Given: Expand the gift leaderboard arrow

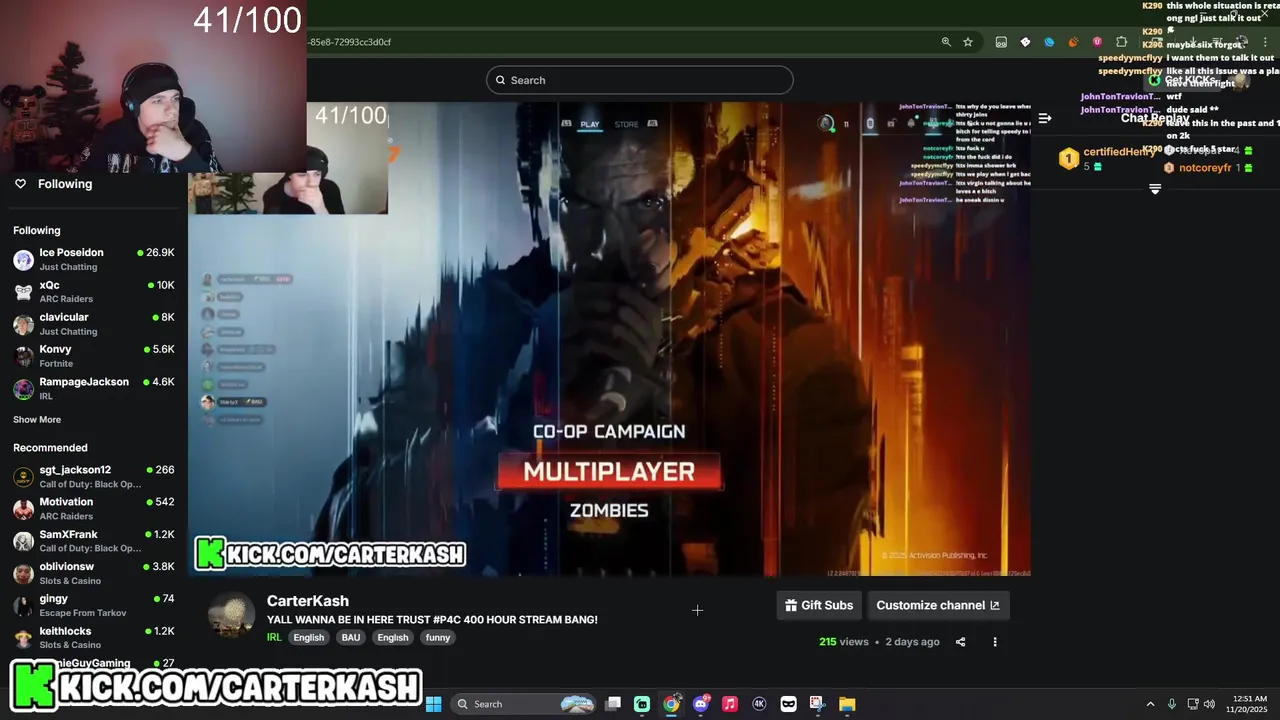Looking at the screenshot, I should pyautogui.click(x=1155, y=189).
